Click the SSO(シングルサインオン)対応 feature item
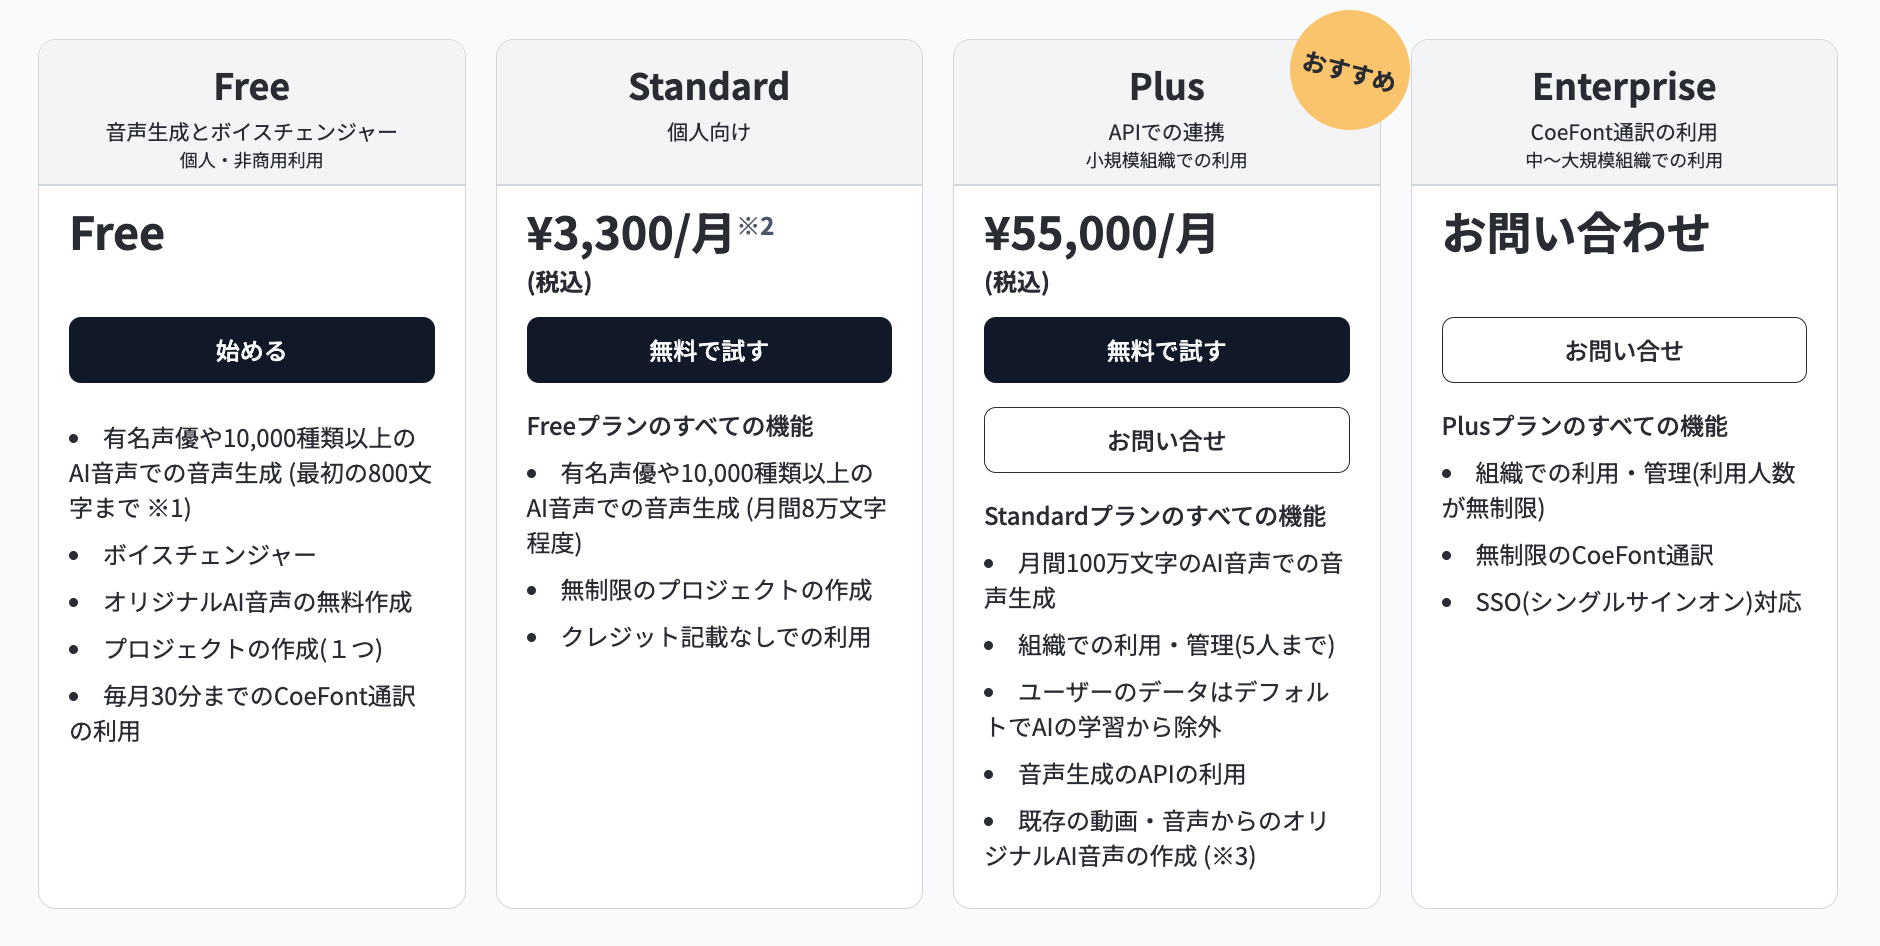1880x946 pixels. 1639,602
